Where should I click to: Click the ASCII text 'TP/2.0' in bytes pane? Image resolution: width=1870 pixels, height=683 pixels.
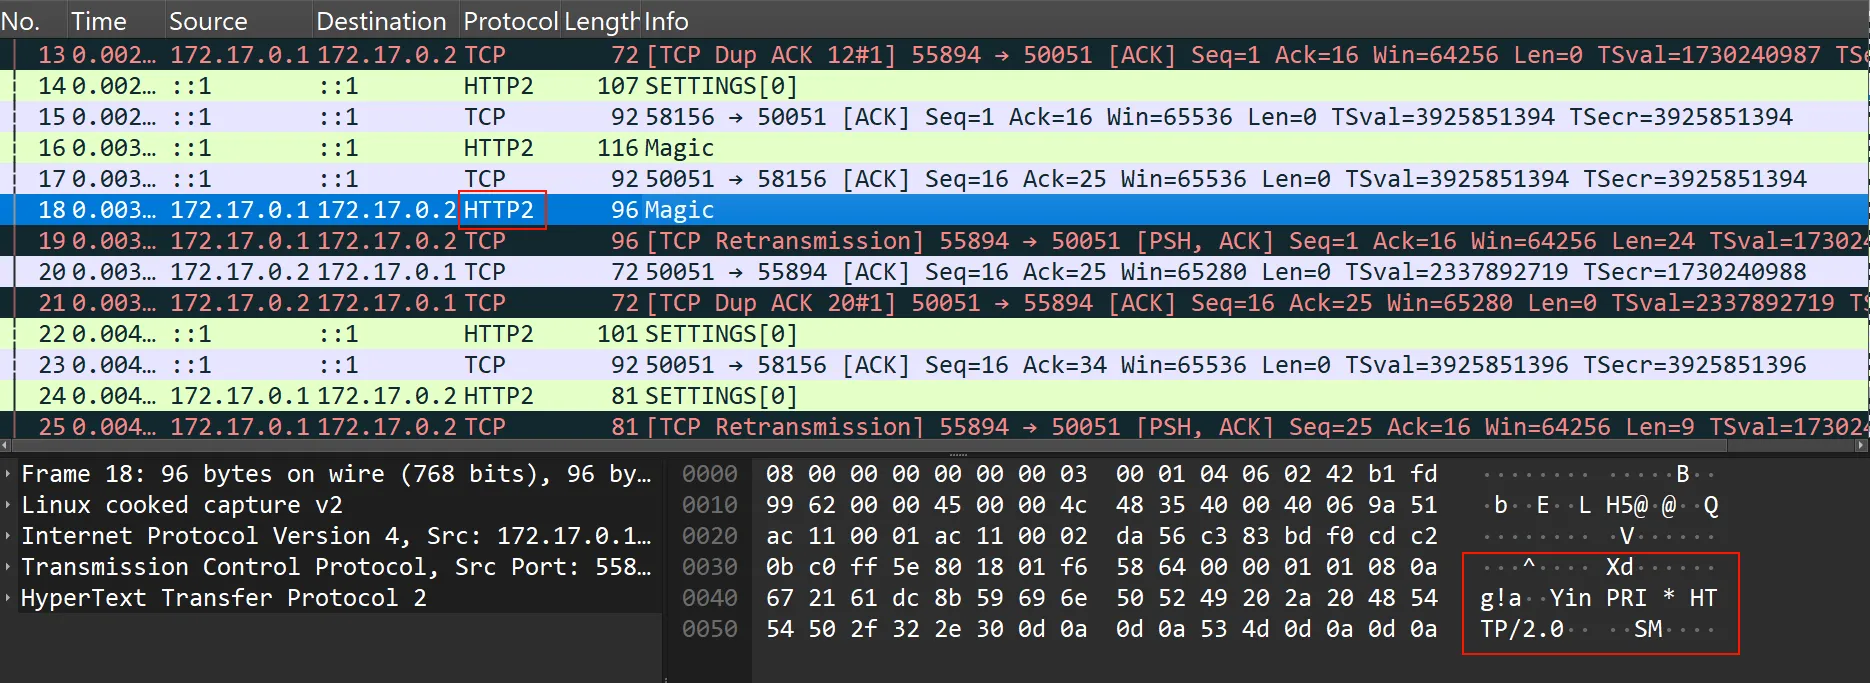[1522, 628]
